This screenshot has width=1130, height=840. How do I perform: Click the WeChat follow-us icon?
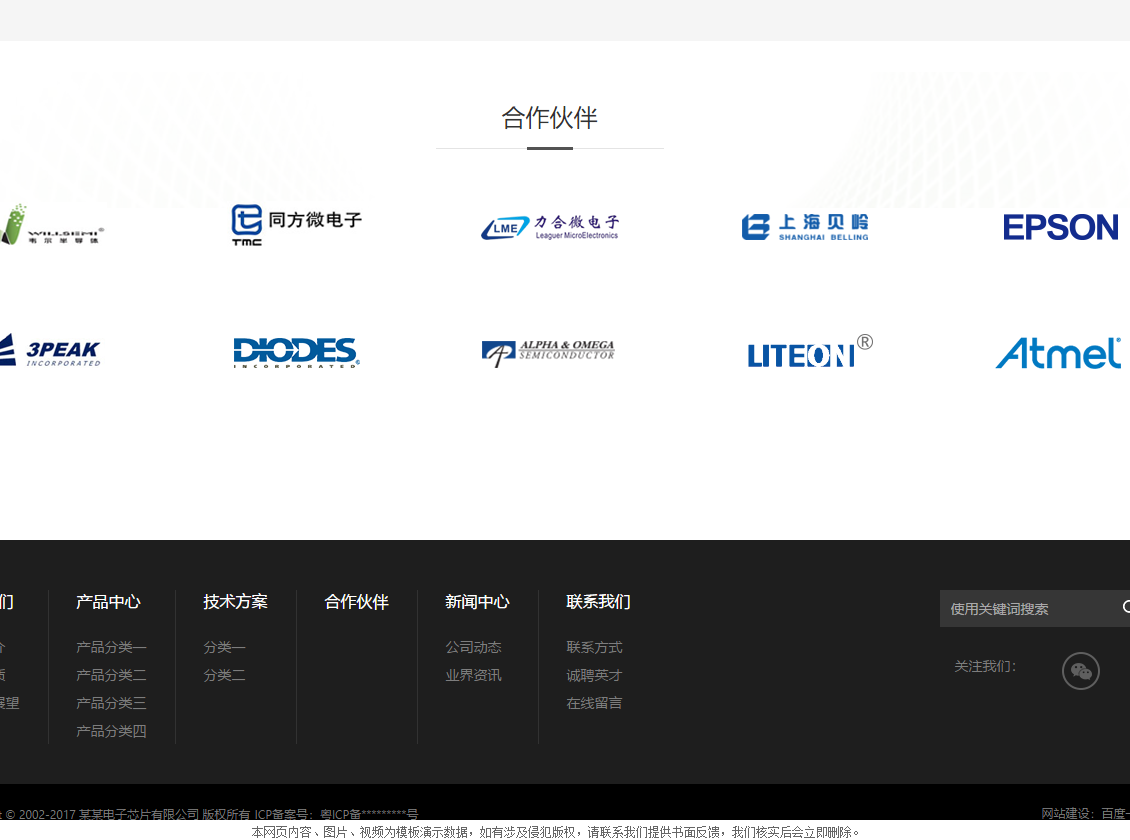1080,671
